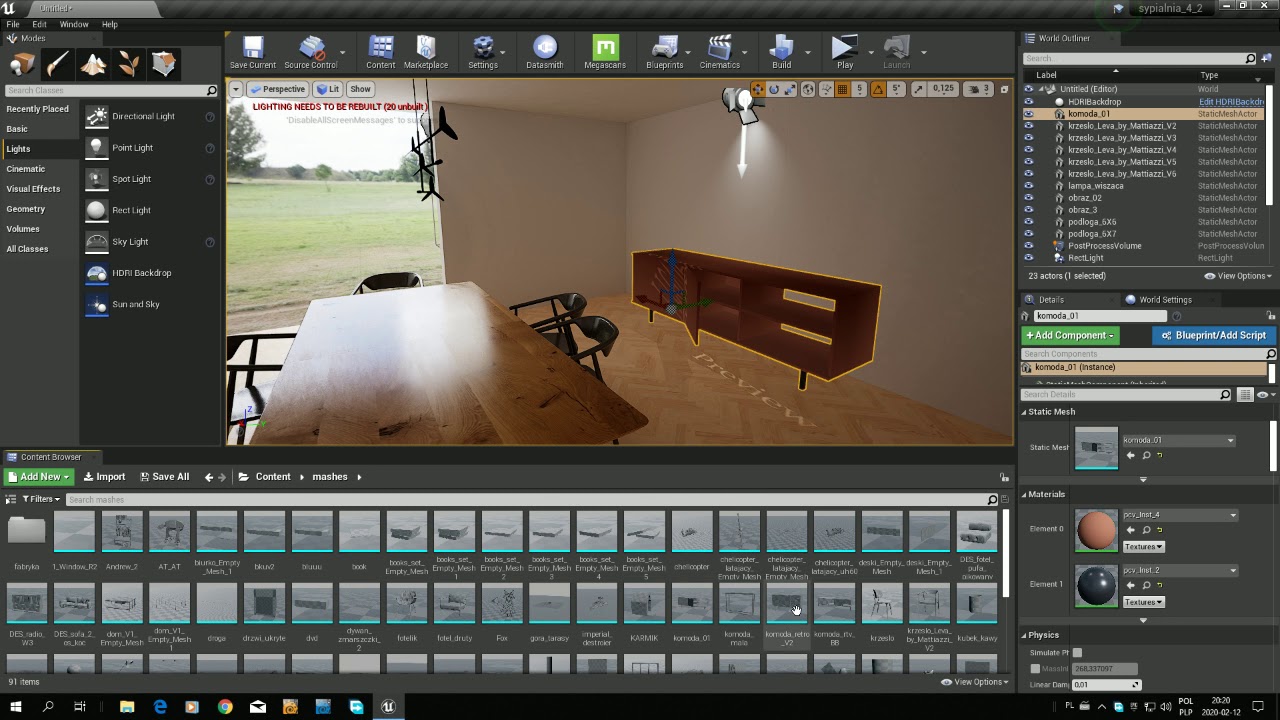Image resolution: width=1280 pixels, height=720 pixels.
Task: Toggle visibility eye for komoda_01 actor
Action: point(1029,114)
